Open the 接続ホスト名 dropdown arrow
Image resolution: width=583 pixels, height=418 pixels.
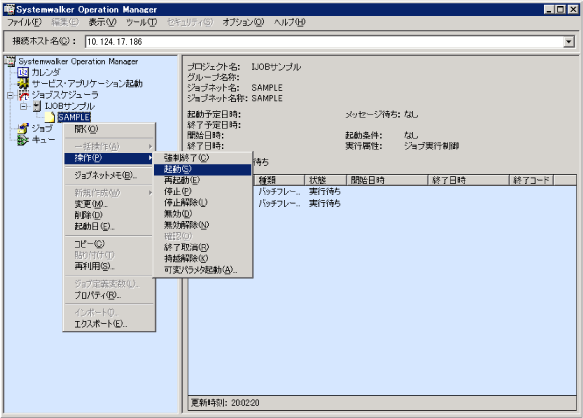click(x=568, y=42)
